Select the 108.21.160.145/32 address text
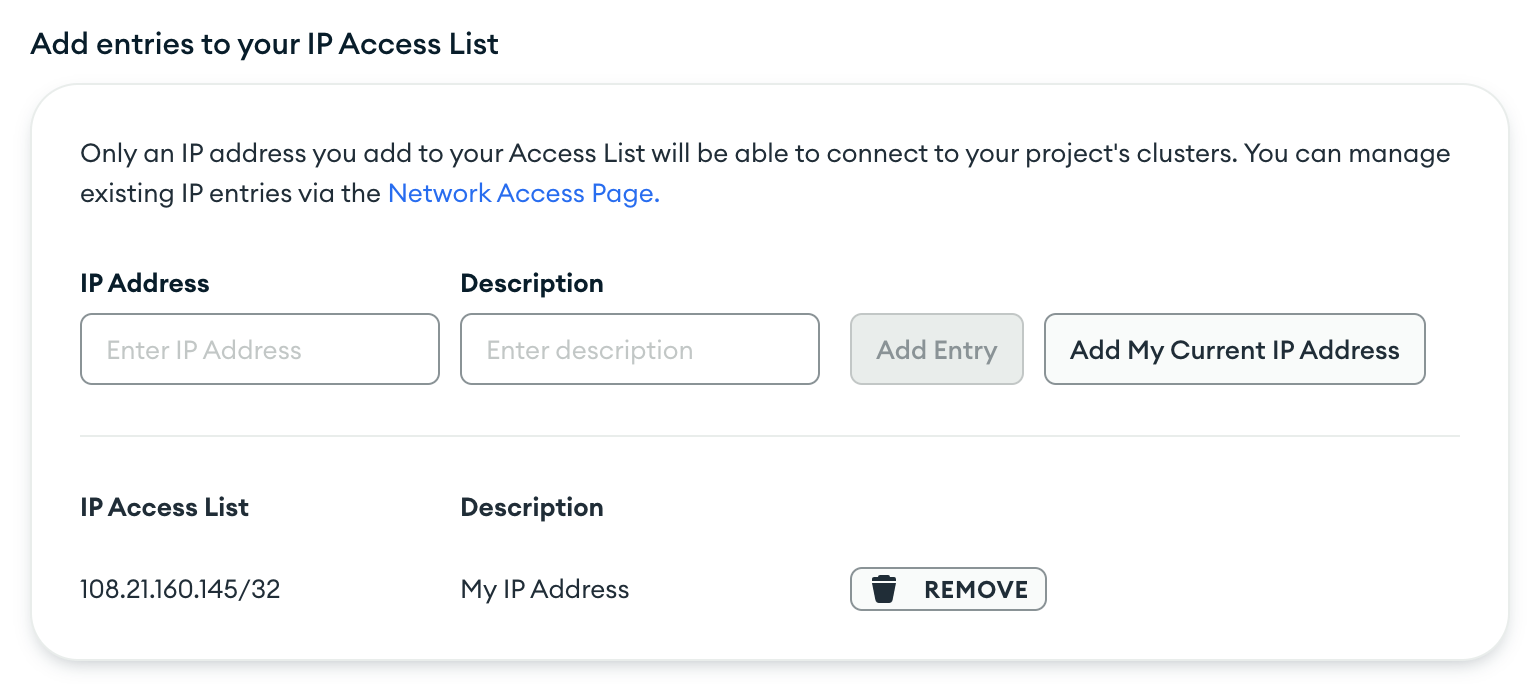 coord(180,590)
